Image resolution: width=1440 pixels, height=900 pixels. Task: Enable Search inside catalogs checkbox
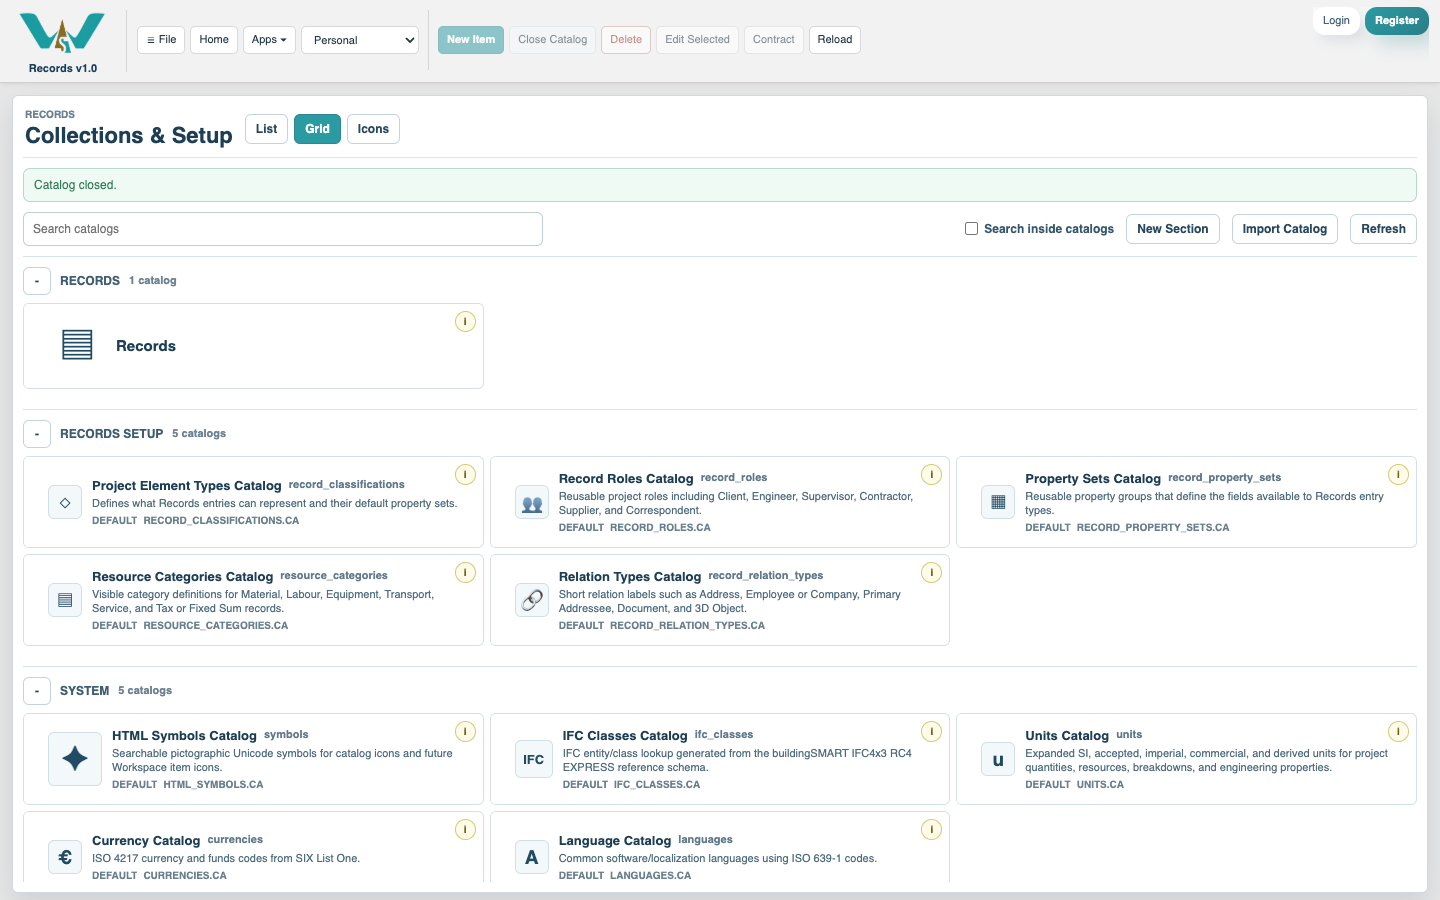(x=971, y=229)
